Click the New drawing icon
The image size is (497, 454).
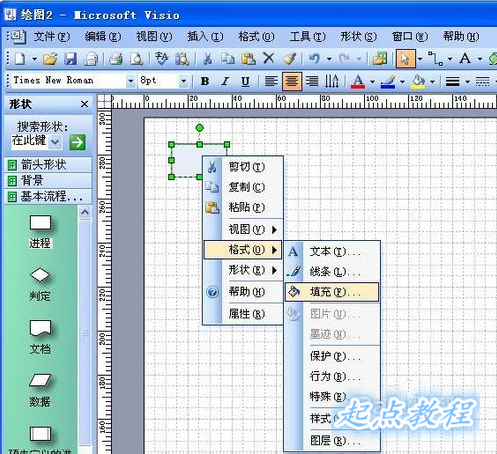point(20,59)
